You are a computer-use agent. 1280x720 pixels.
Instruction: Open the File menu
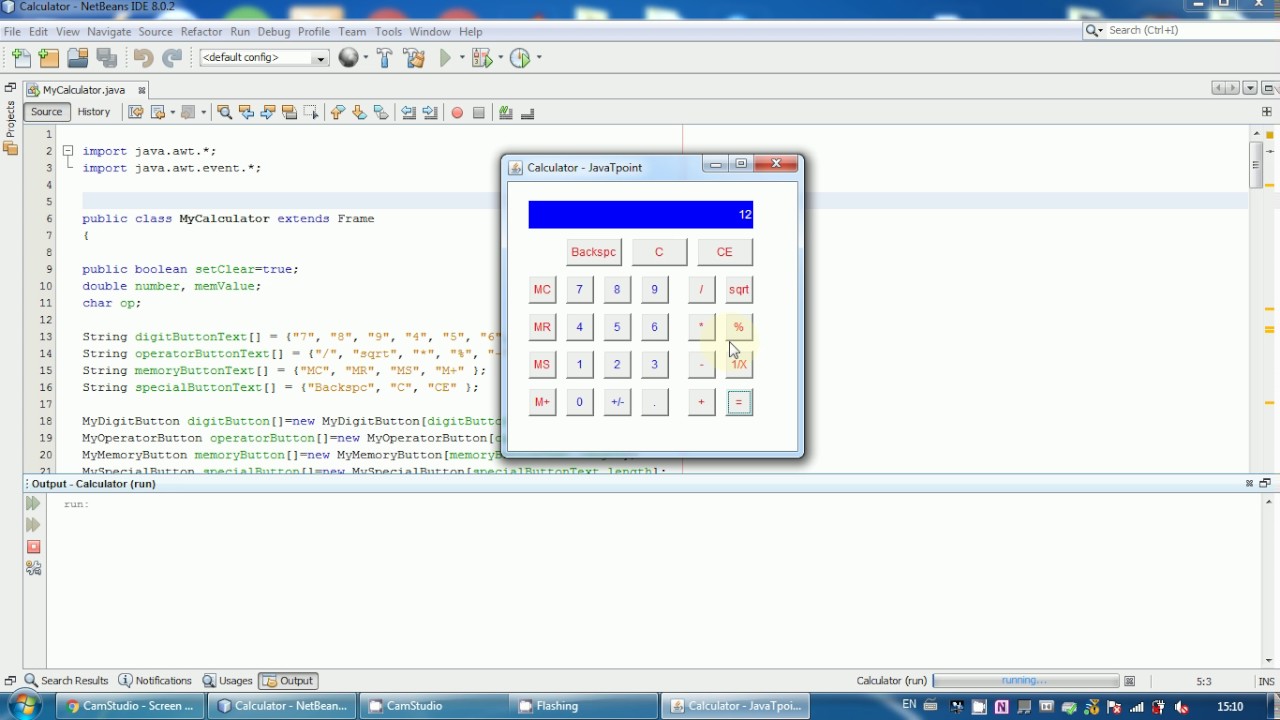pyautogui.click(x=12, y=31)
